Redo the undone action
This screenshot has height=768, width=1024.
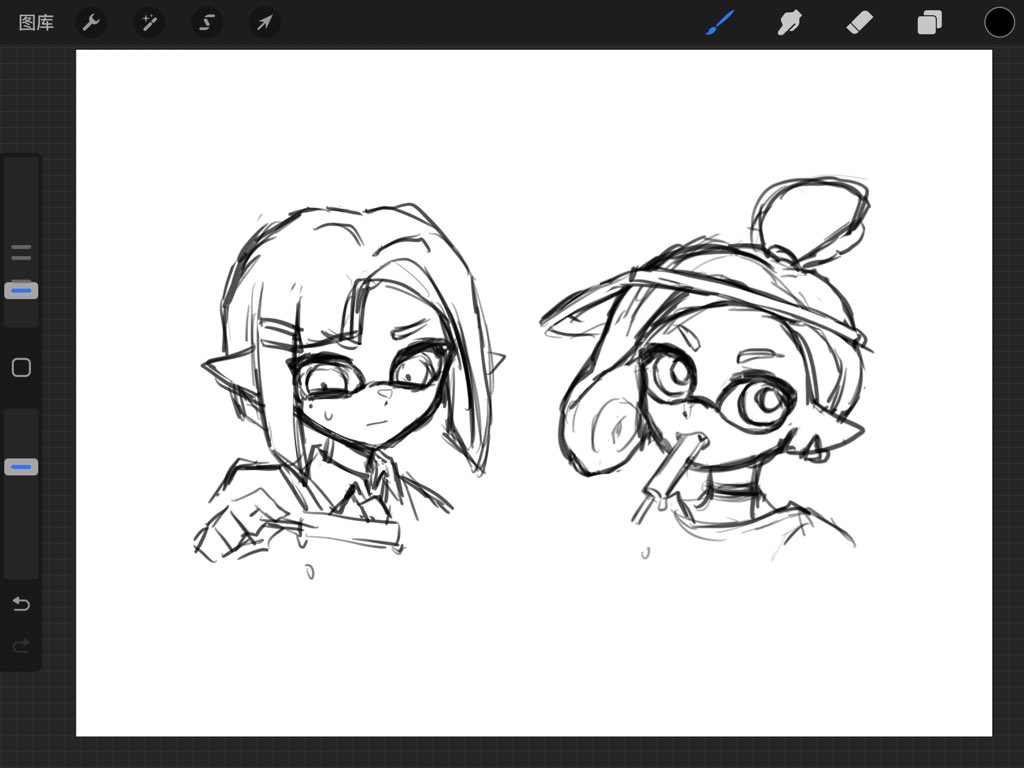pyautogui.click(x=21, y=646)
